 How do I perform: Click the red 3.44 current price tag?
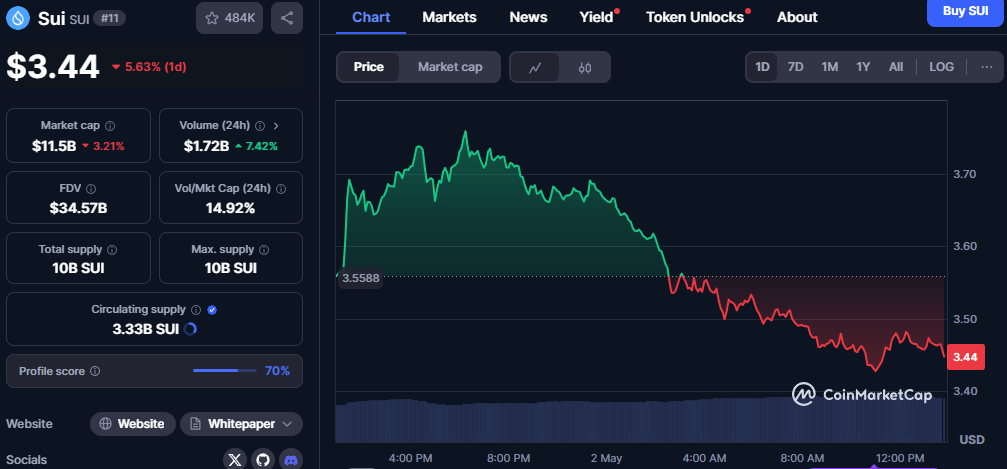(965, 357)
